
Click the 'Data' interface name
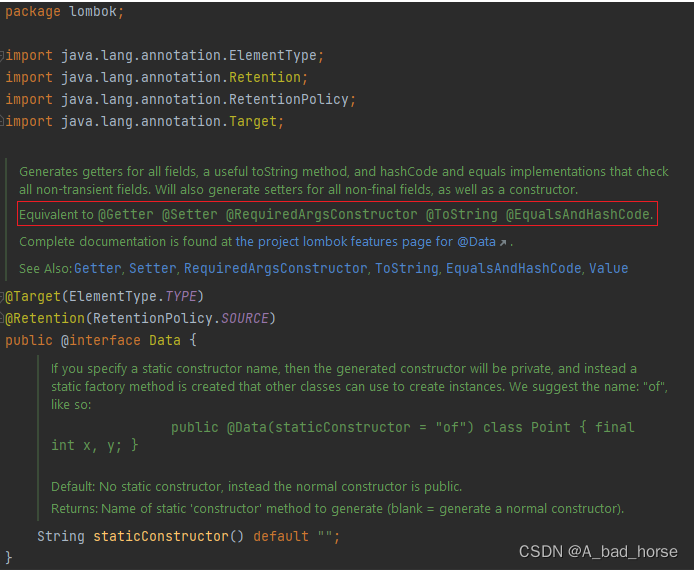click(165, 340)
